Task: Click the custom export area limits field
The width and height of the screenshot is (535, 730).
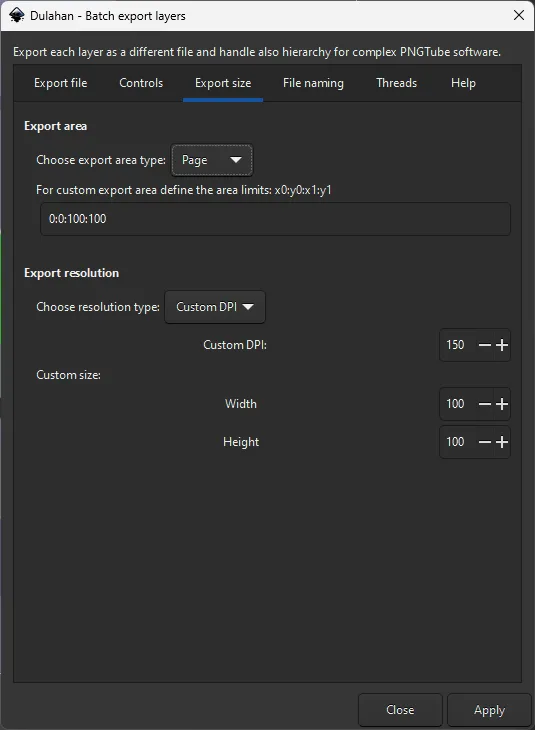Action: coord(275,219)
